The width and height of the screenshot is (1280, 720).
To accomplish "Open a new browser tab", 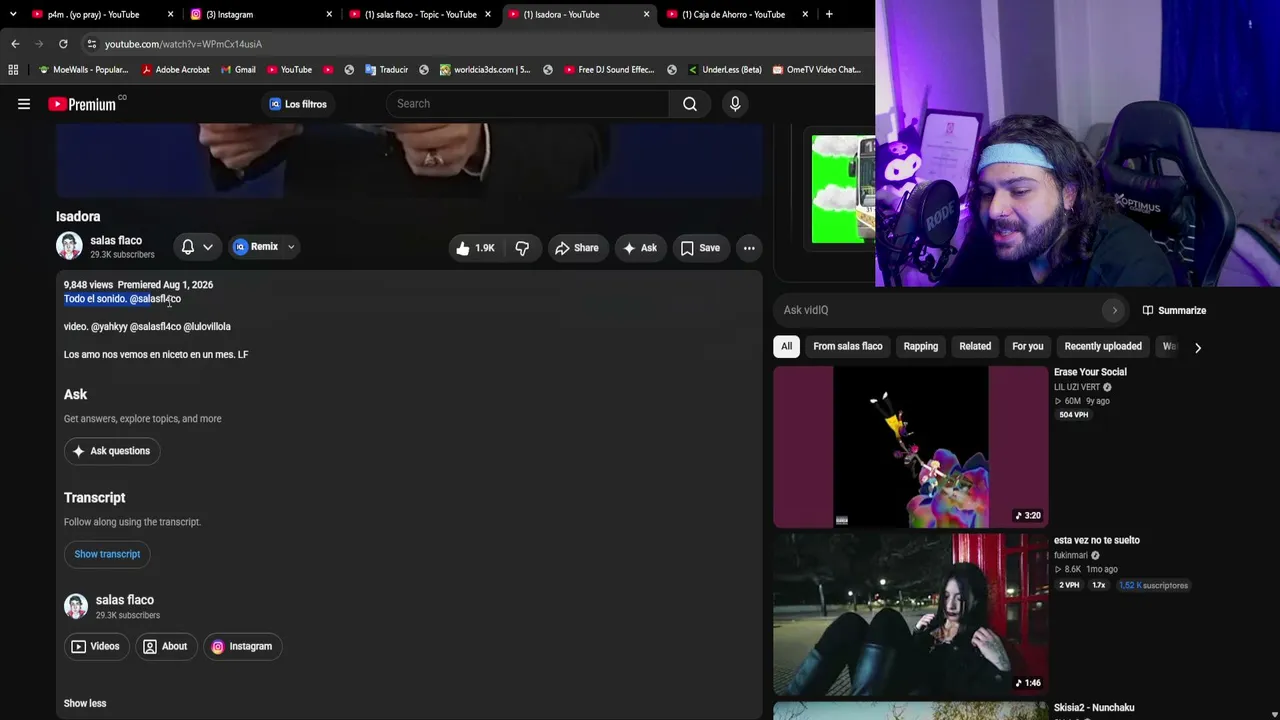I will coord(829,14).
